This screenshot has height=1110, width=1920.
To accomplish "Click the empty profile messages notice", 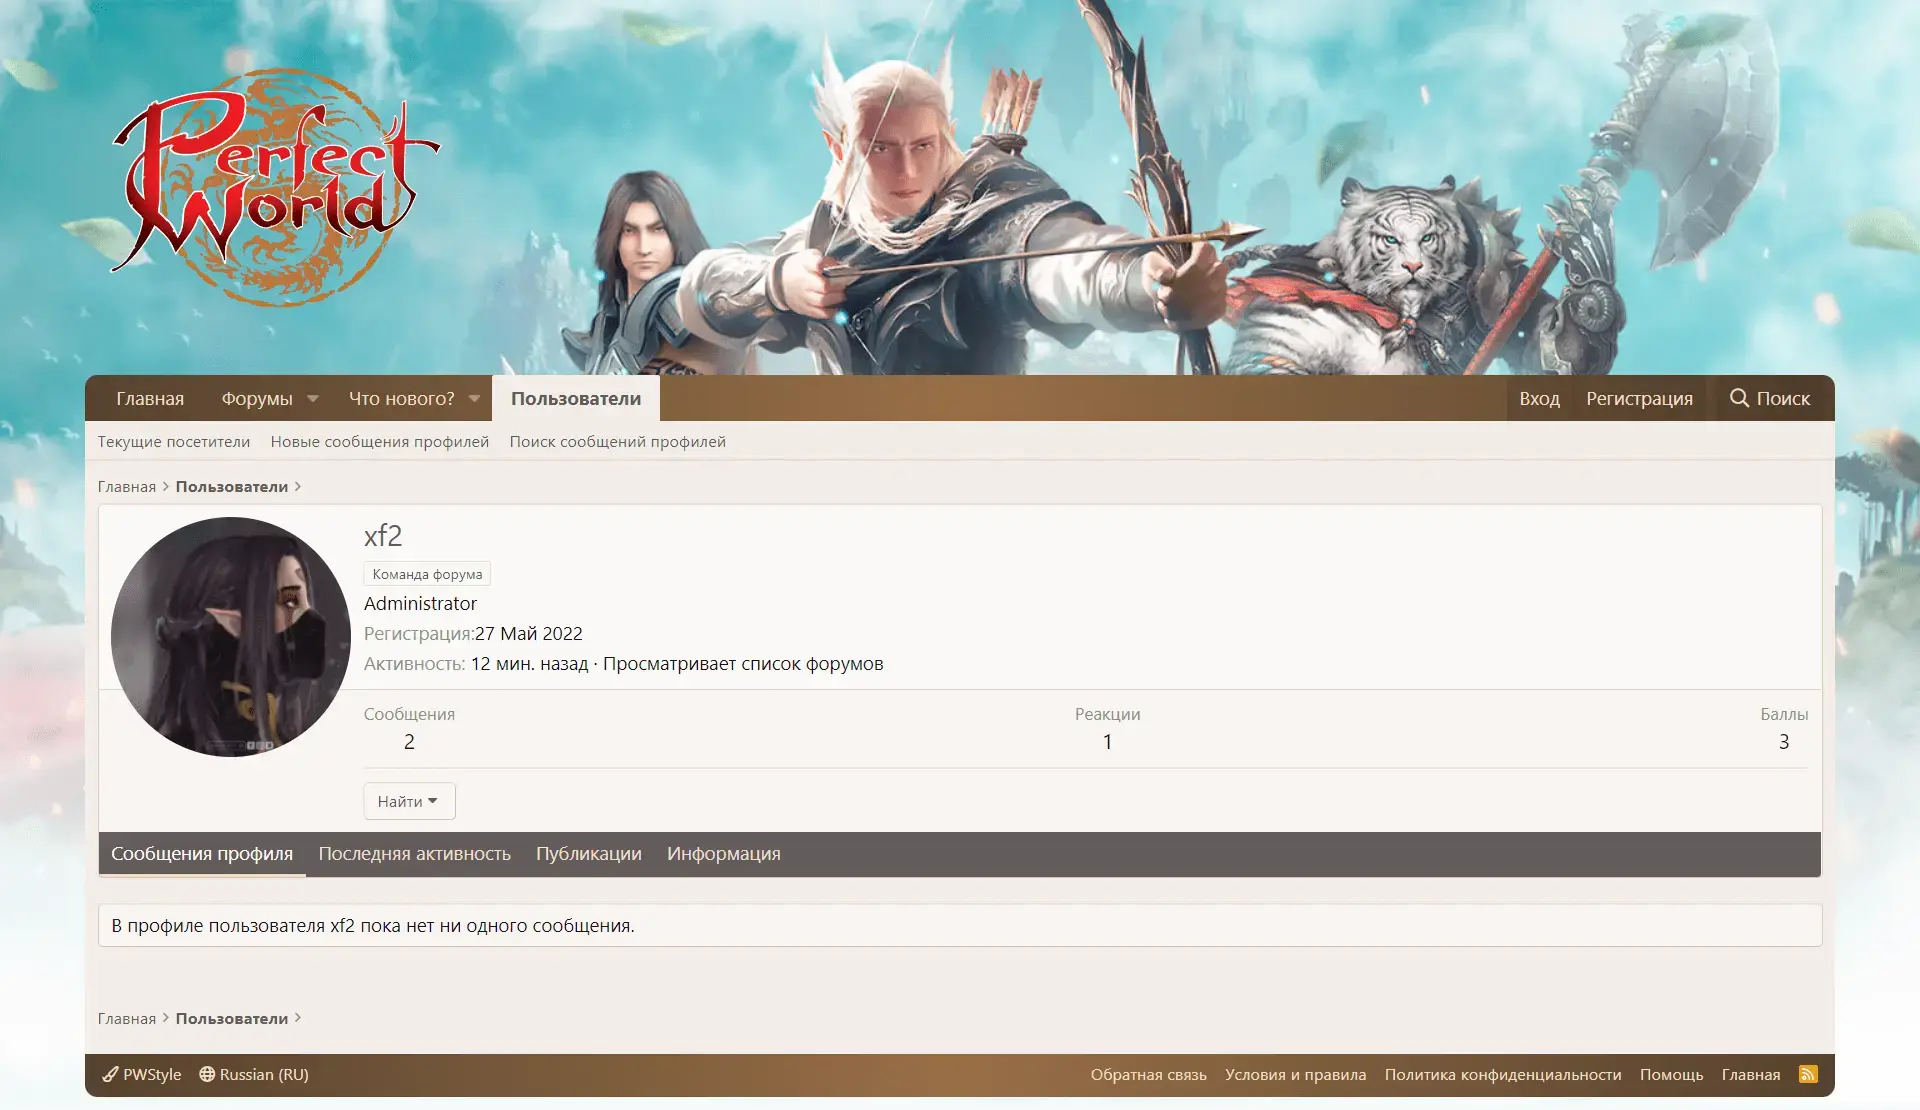I will [960, 925].
